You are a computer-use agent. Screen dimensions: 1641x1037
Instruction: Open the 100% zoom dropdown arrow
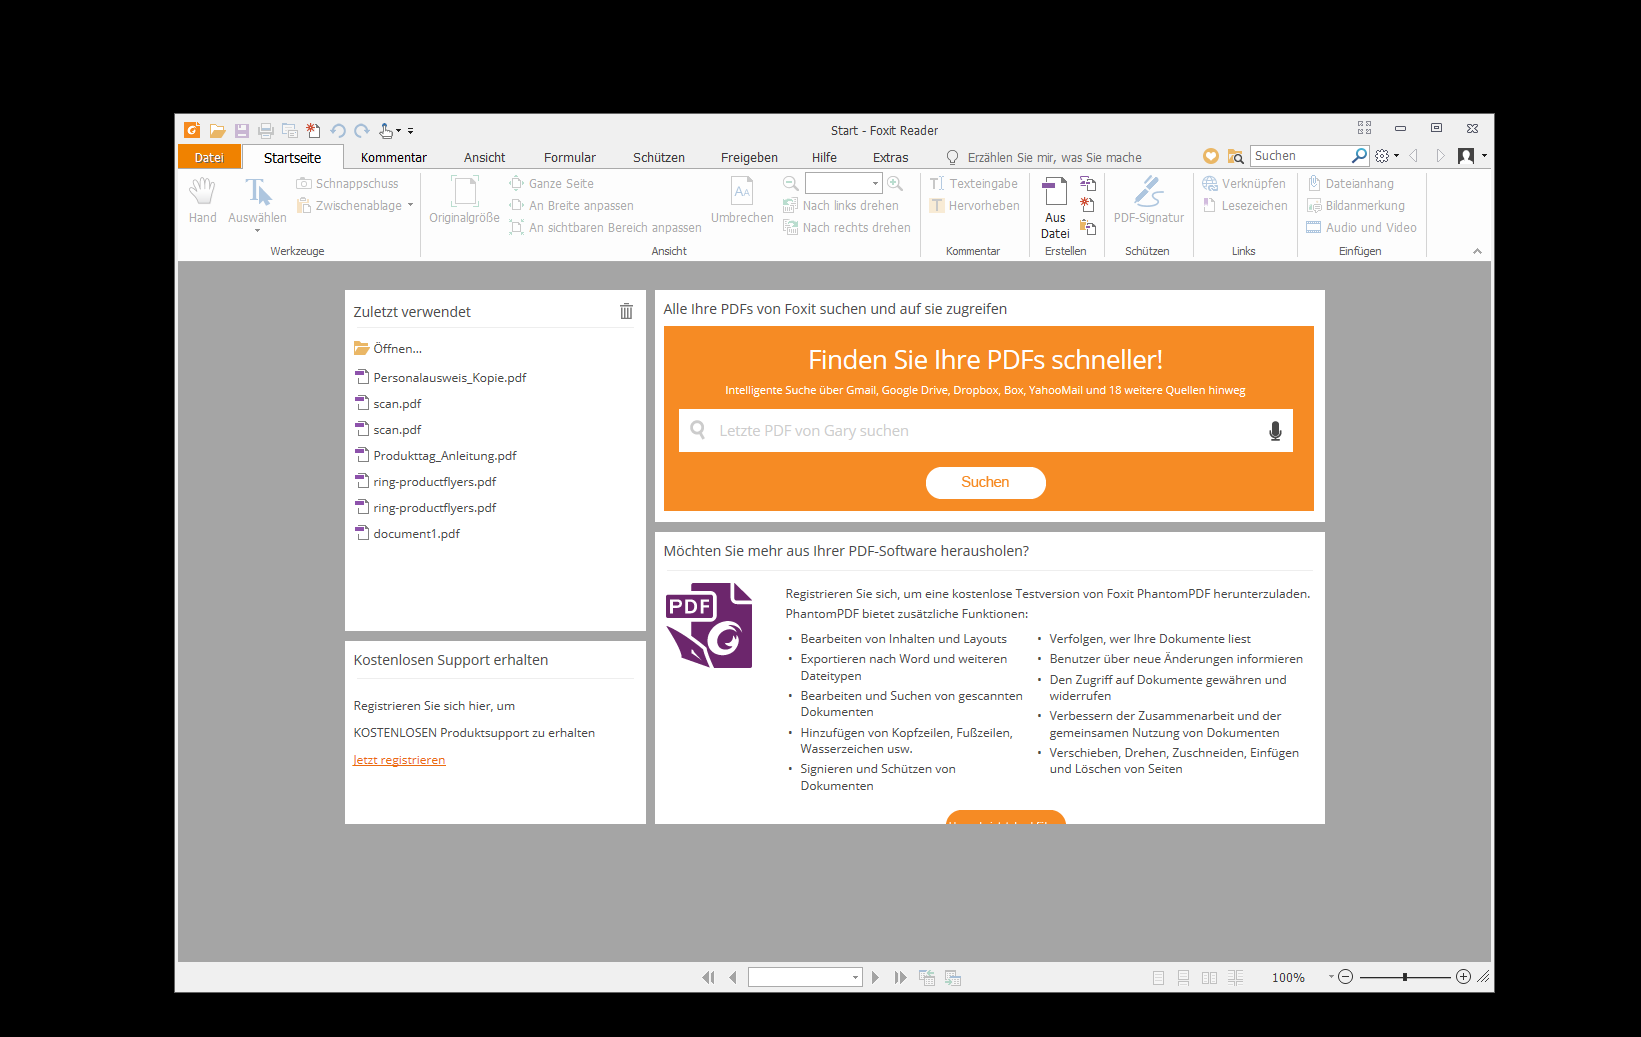pos(1331,977)
